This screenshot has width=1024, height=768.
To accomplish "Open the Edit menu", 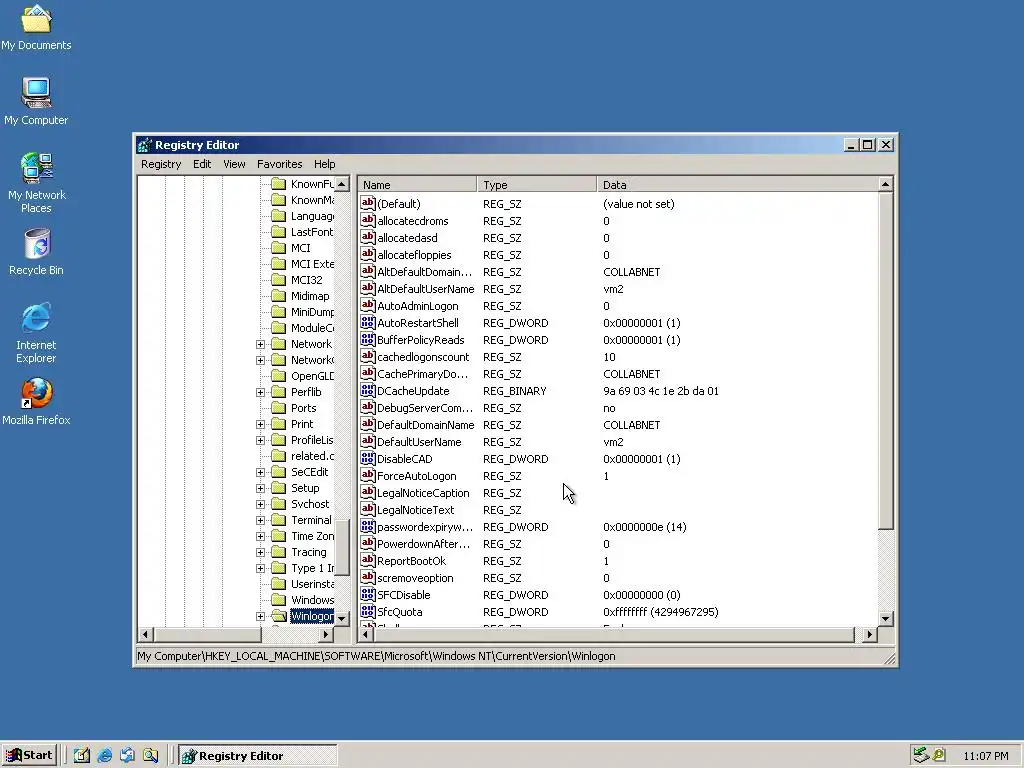I will pos(202,164).
